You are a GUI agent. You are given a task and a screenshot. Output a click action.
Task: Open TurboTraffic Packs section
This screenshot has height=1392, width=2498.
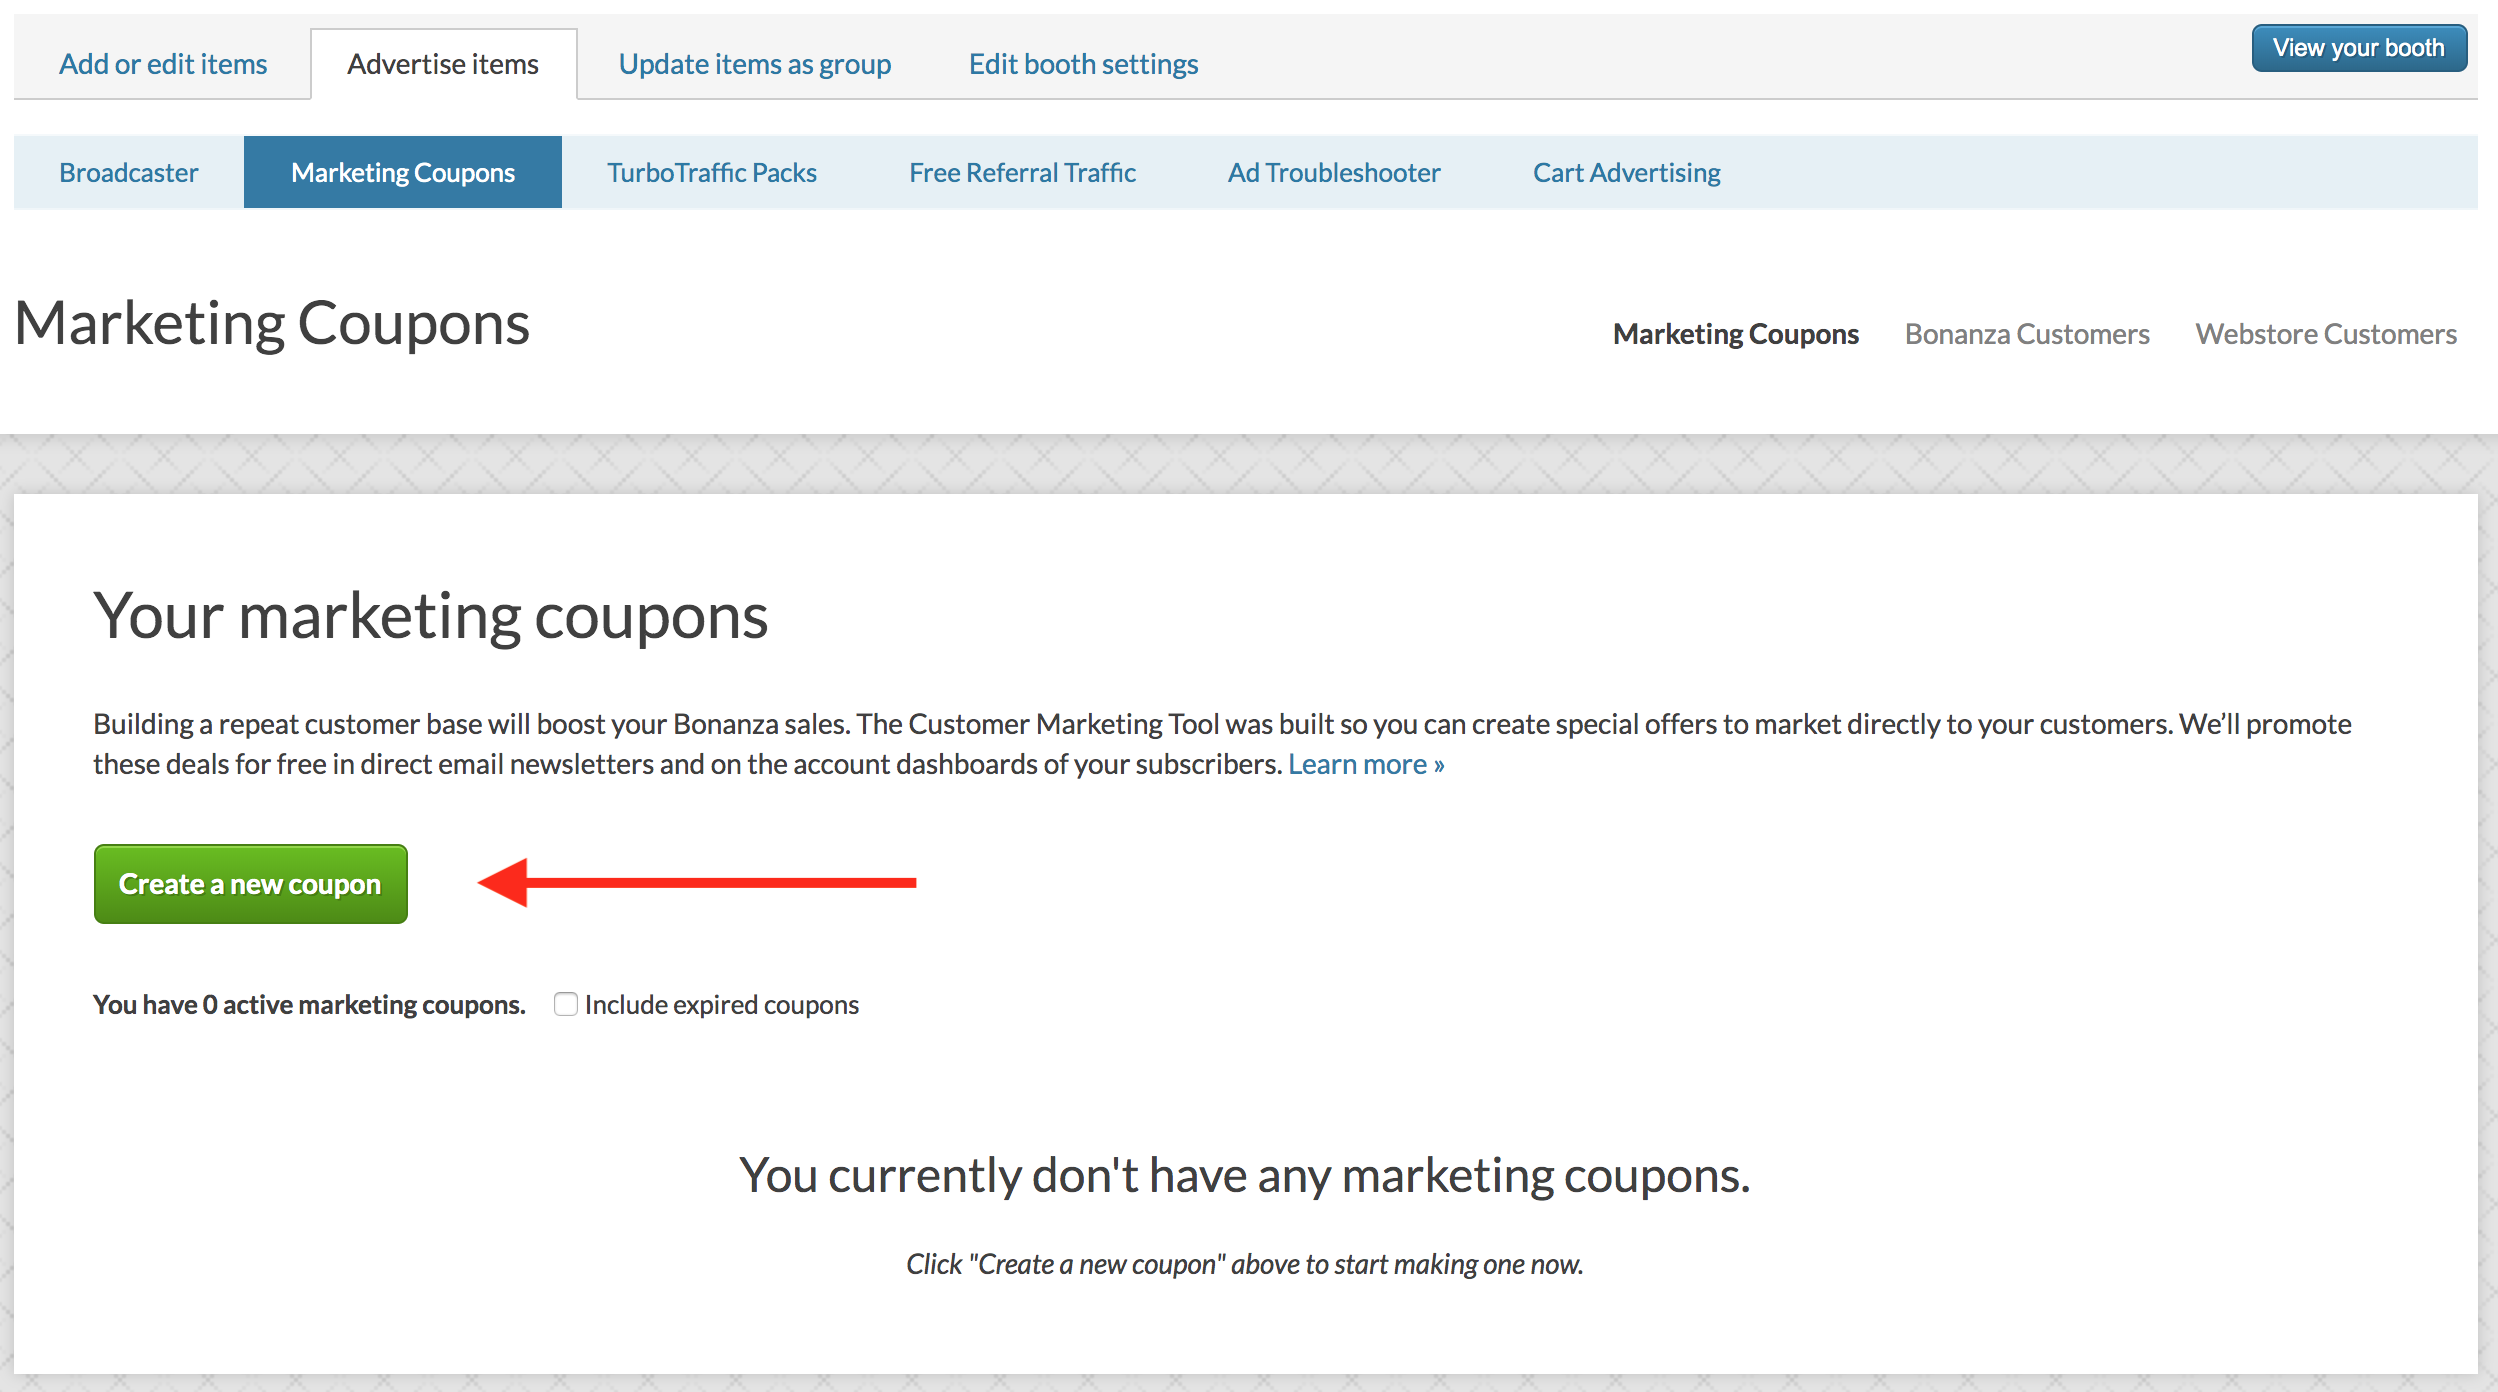point(712,172)
